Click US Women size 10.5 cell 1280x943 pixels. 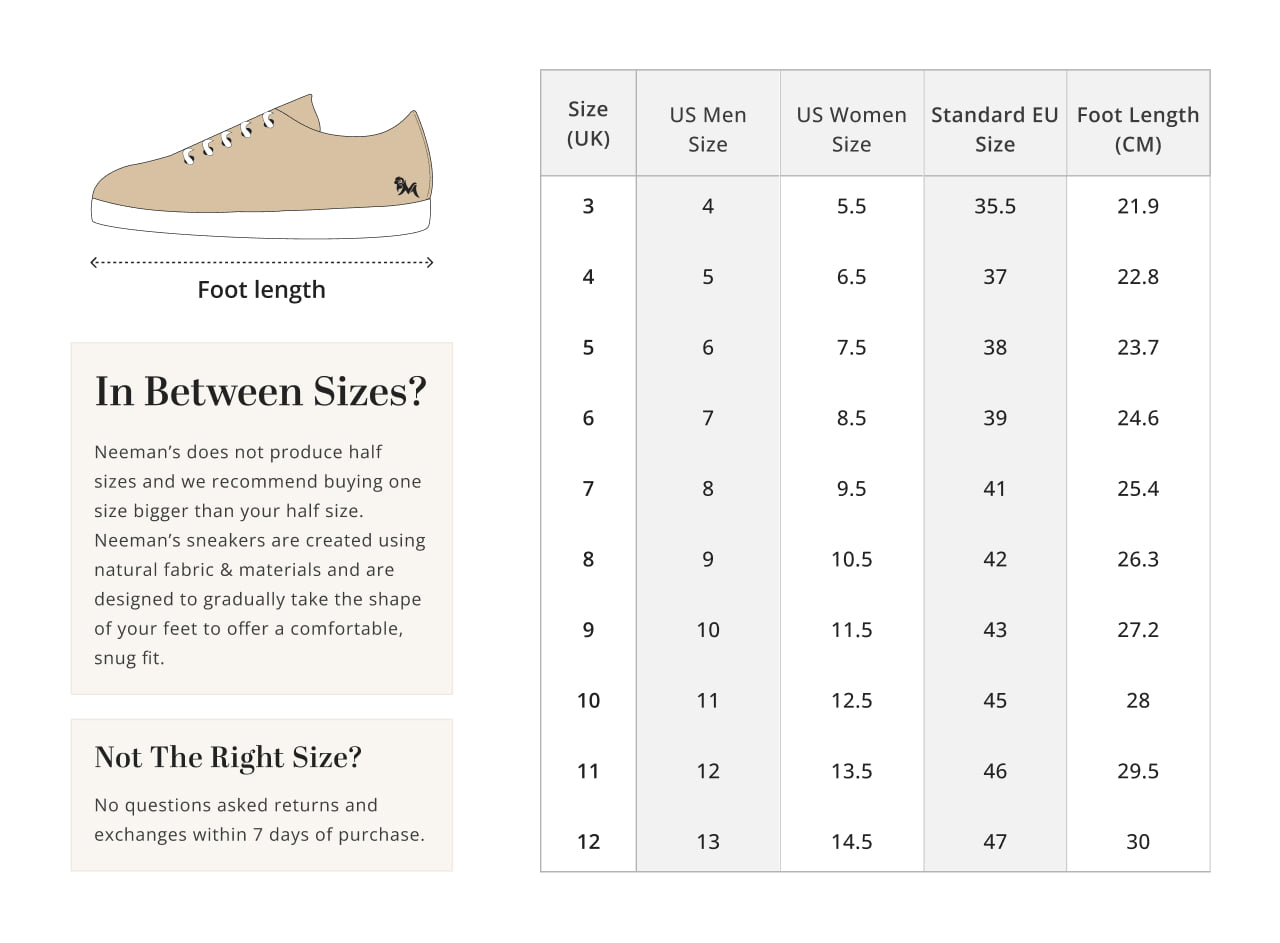pos(851,559)
